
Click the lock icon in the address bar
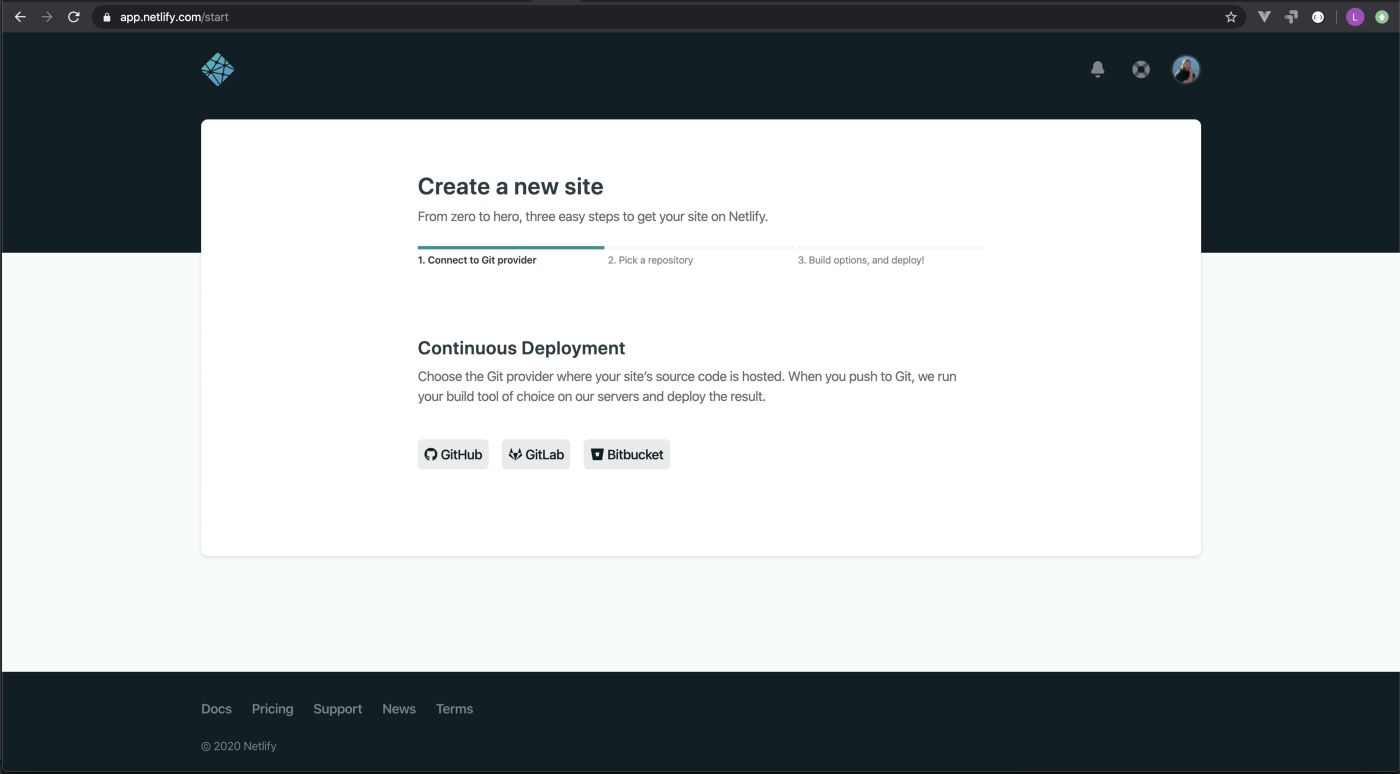tap(107, 17)
